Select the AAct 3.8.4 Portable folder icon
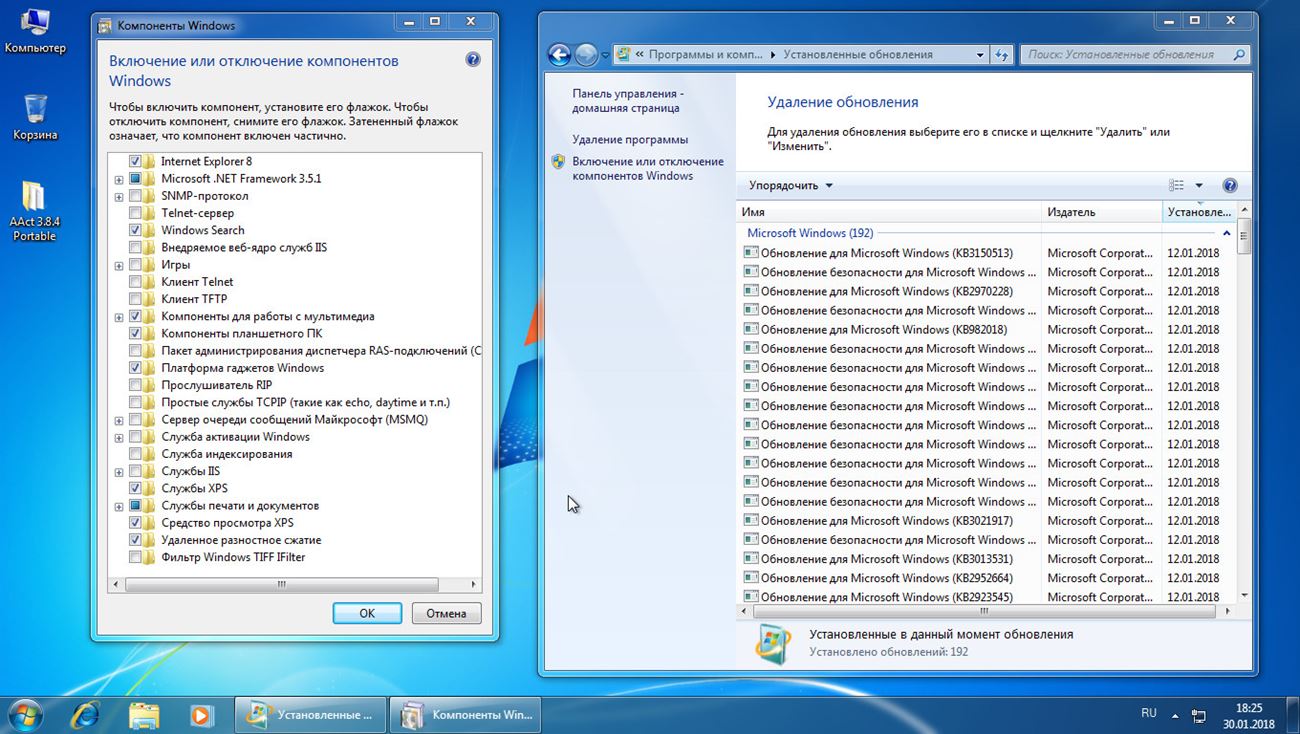1300x734 pixels. point(34,211)
